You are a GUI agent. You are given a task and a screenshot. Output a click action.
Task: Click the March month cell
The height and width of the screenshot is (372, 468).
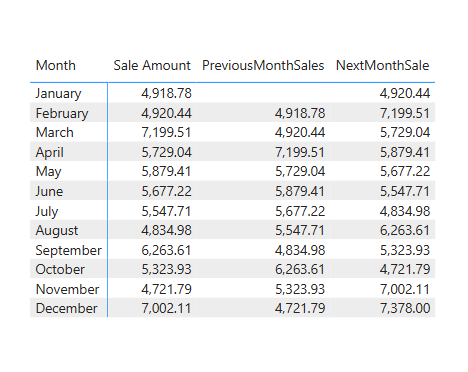[55, 132]
